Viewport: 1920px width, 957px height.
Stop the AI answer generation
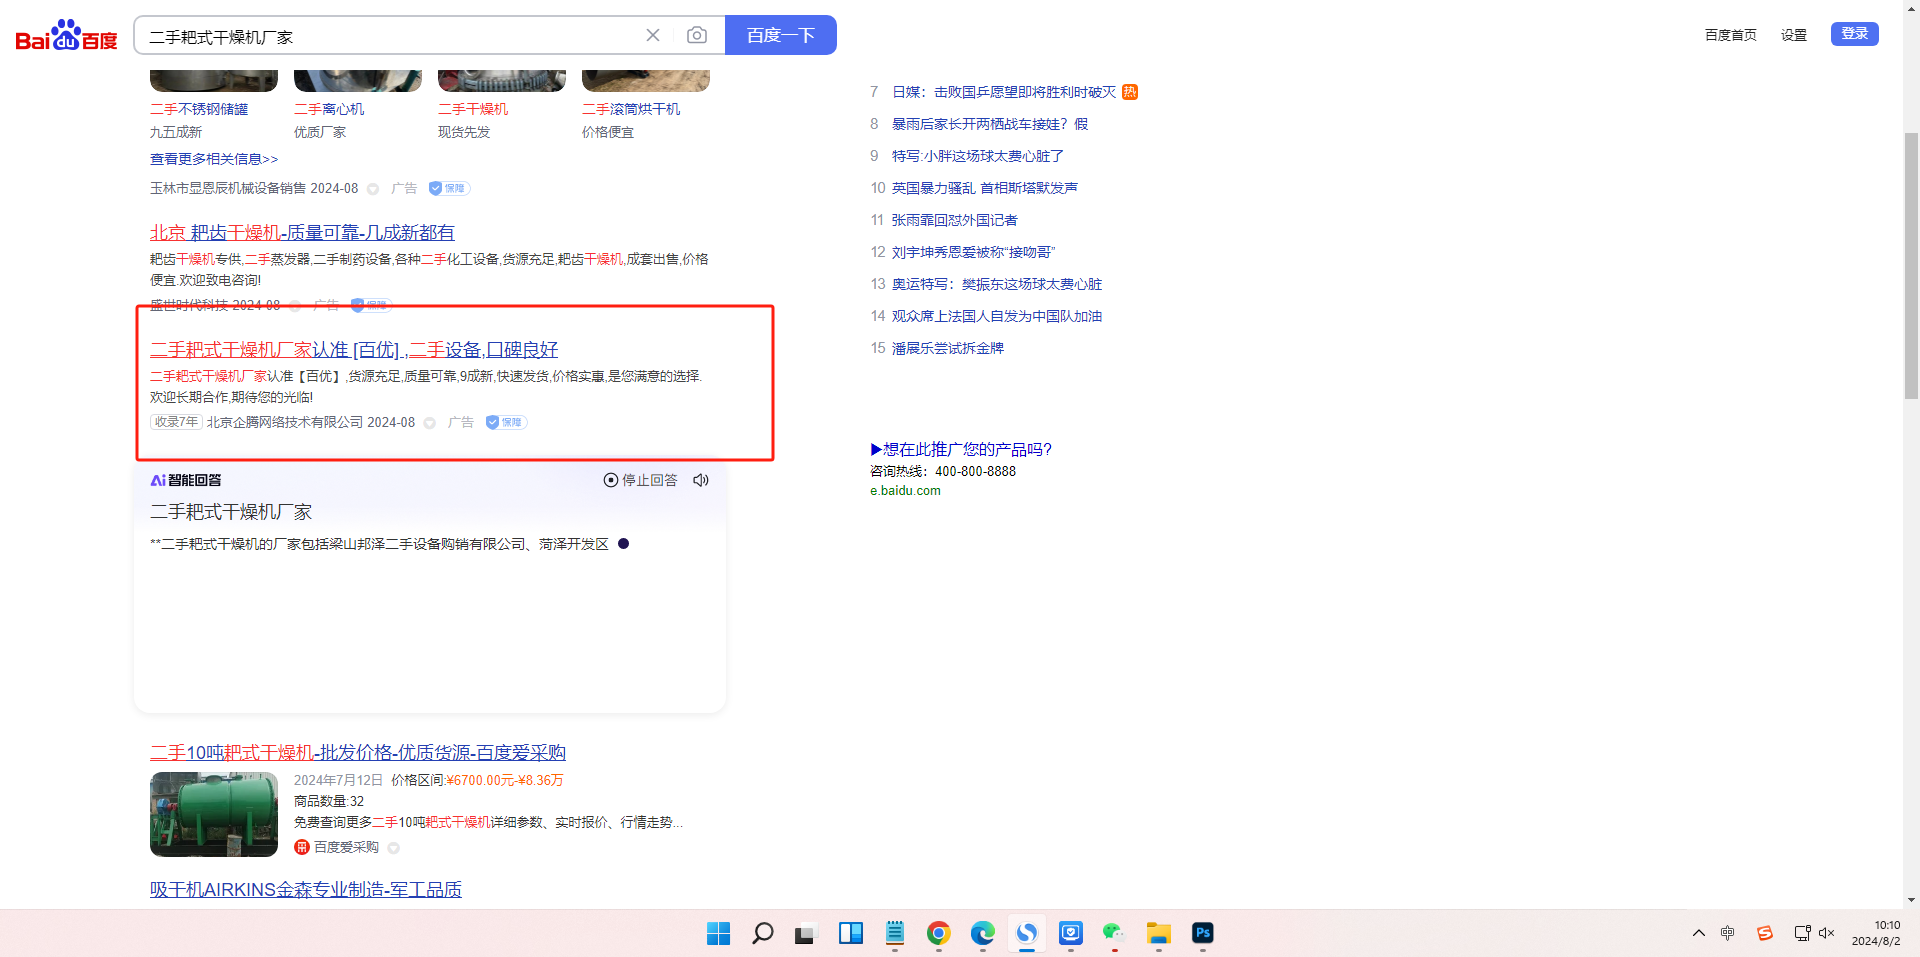[640, 480]
